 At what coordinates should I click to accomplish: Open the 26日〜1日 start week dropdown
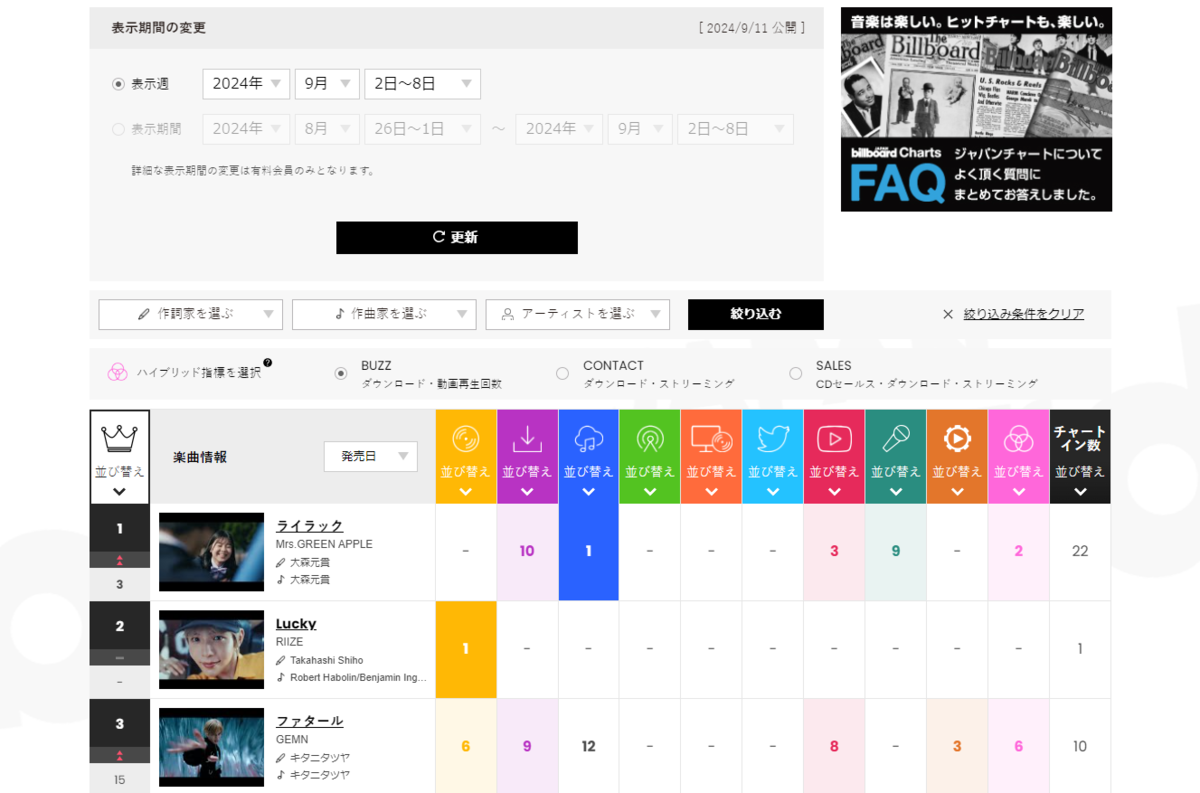pyautogui.click(x=422, y=129)
